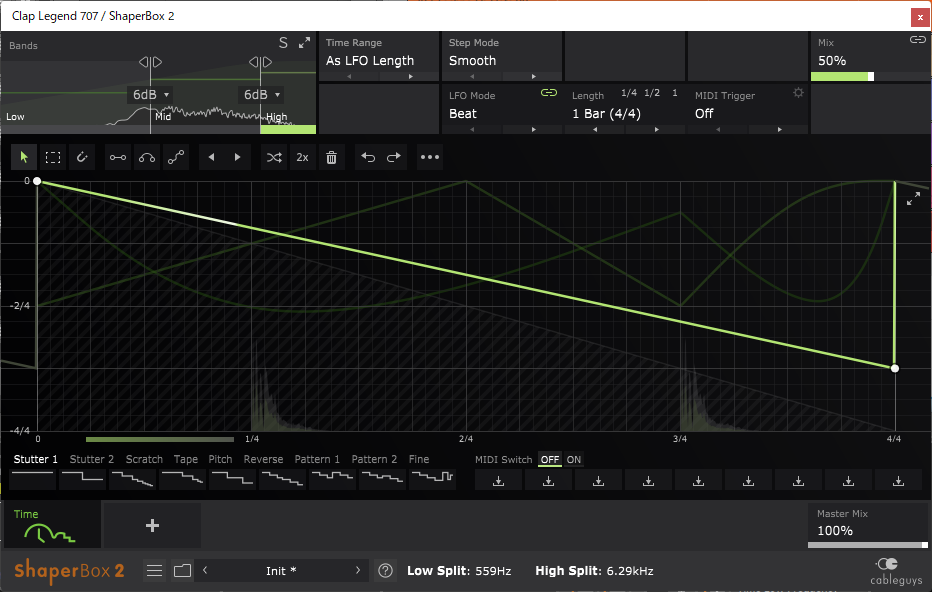Select the S-curve segment tool
Screen dimensions: 932x592
coord(176,157)
